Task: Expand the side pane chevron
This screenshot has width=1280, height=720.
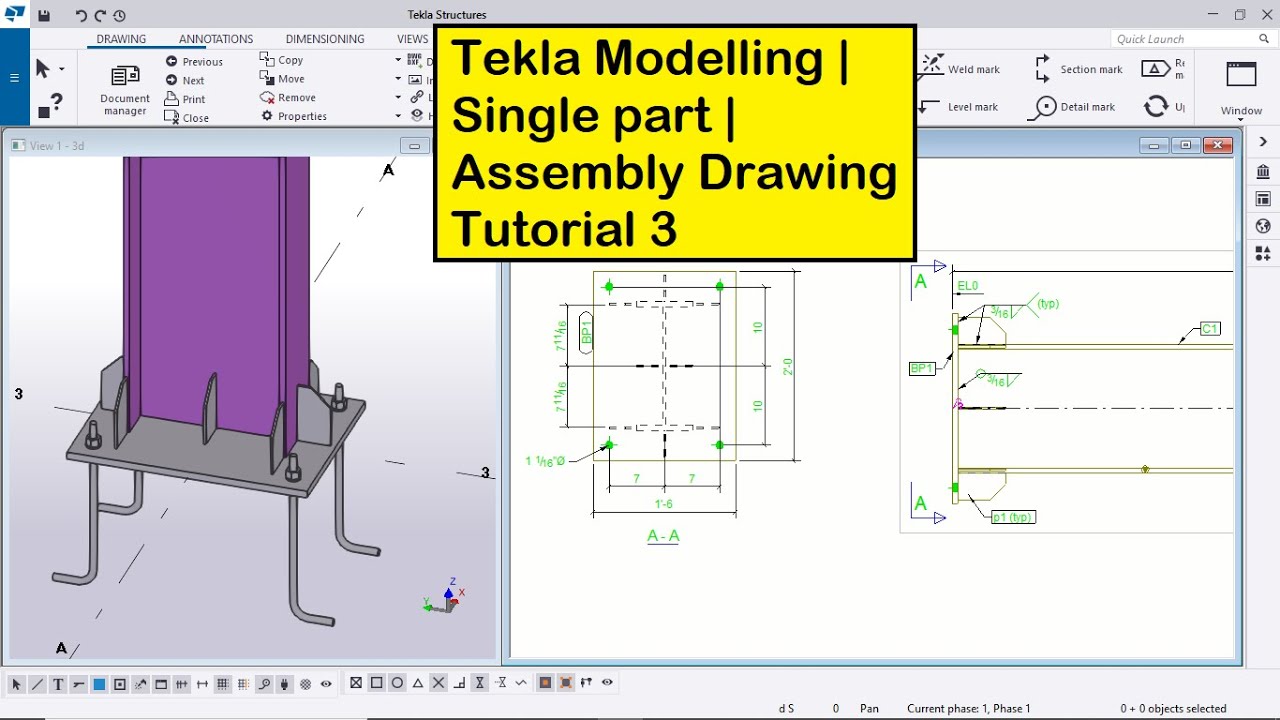Action: [x=1263, y=142]
